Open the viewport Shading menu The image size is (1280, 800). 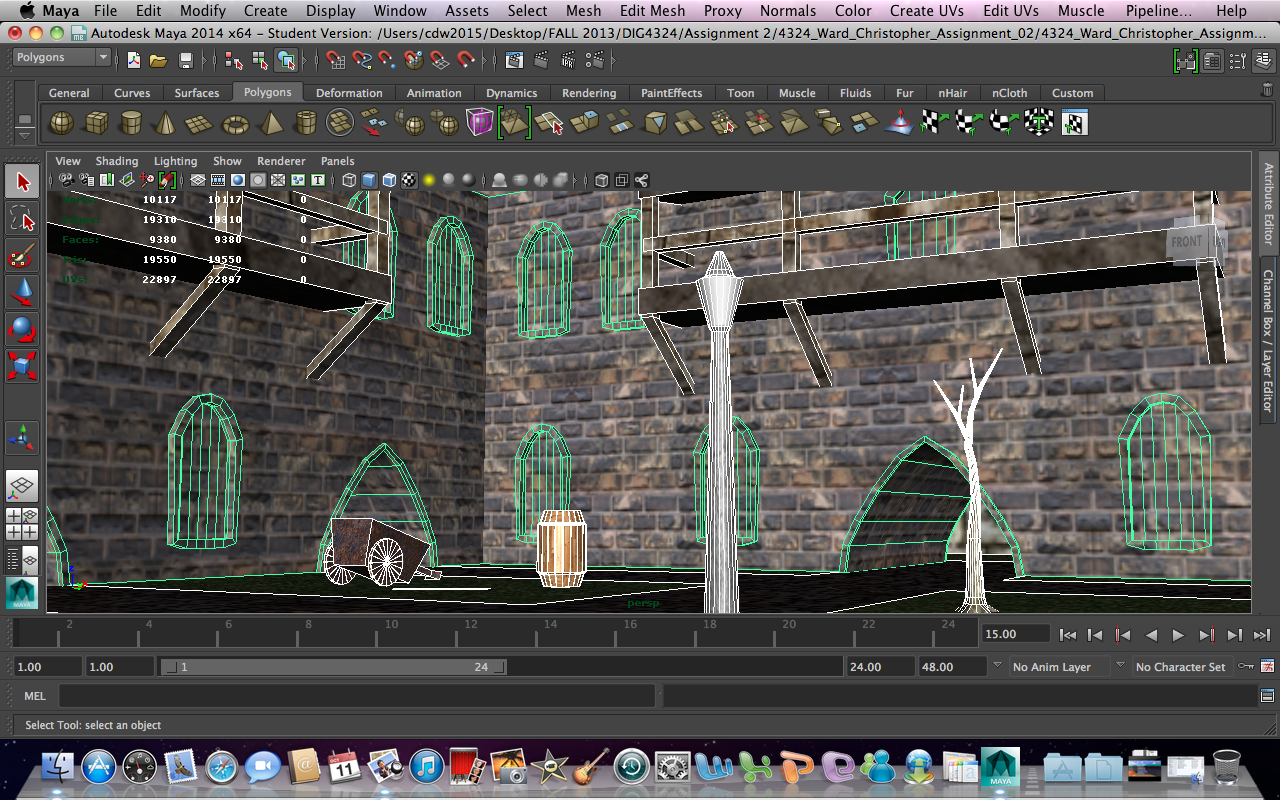pyautogui.click(x=117, y=161)
